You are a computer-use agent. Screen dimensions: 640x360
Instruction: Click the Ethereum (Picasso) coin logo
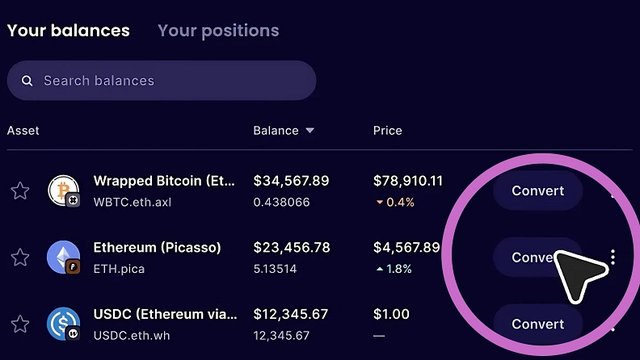click(64, 257)
